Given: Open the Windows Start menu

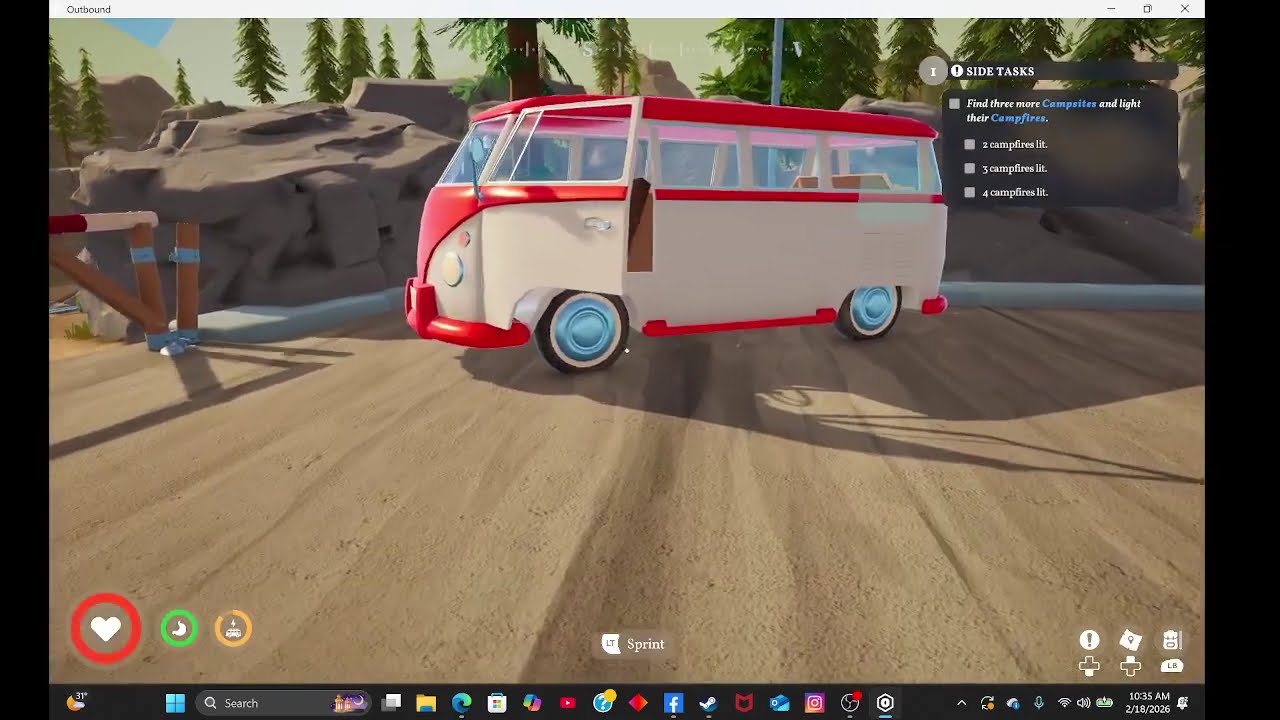Looking at the screenshot, I should coord(175,703).
